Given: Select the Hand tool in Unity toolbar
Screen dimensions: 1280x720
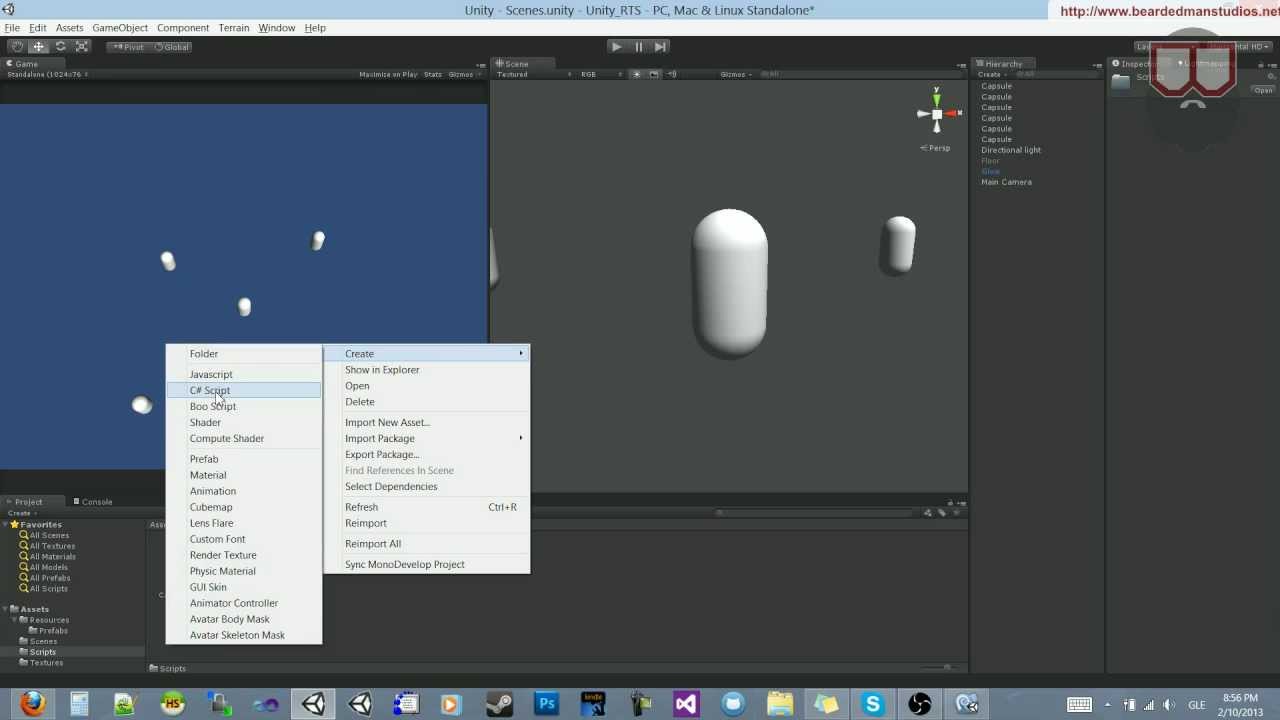Looking at the screenshot, I should 17,46.
